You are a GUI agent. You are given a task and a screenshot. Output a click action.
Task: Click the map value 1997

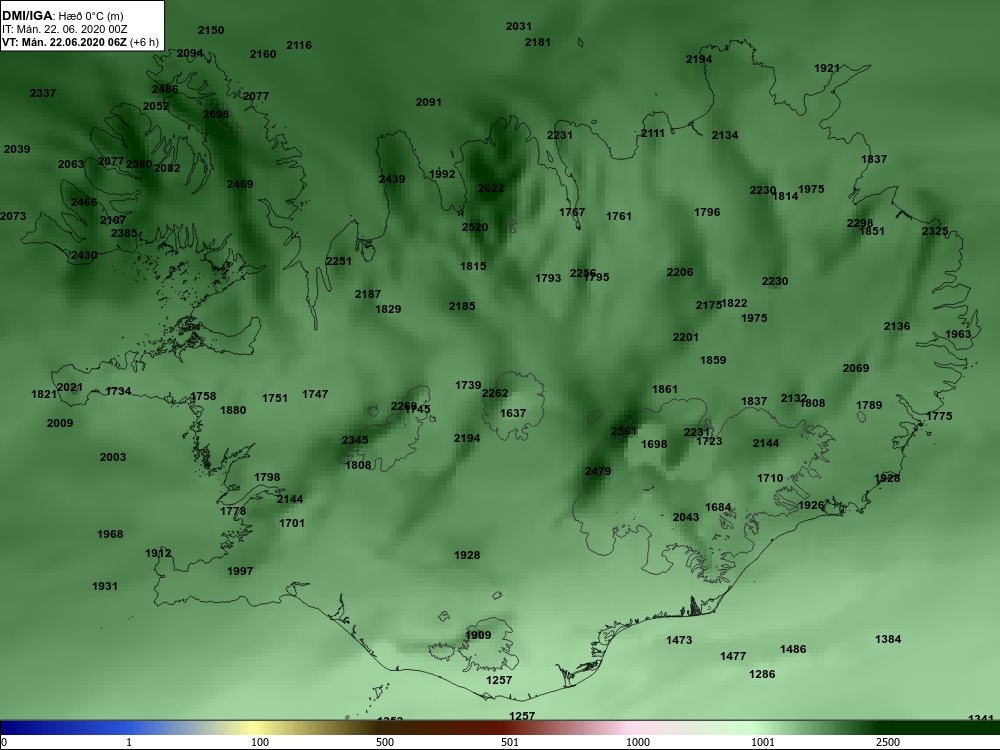coord(240,571)
